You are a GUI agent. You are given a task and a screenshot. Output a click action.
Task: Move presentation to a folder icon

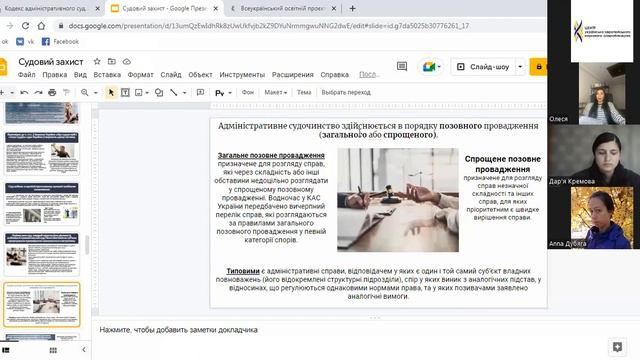point(111,62)
